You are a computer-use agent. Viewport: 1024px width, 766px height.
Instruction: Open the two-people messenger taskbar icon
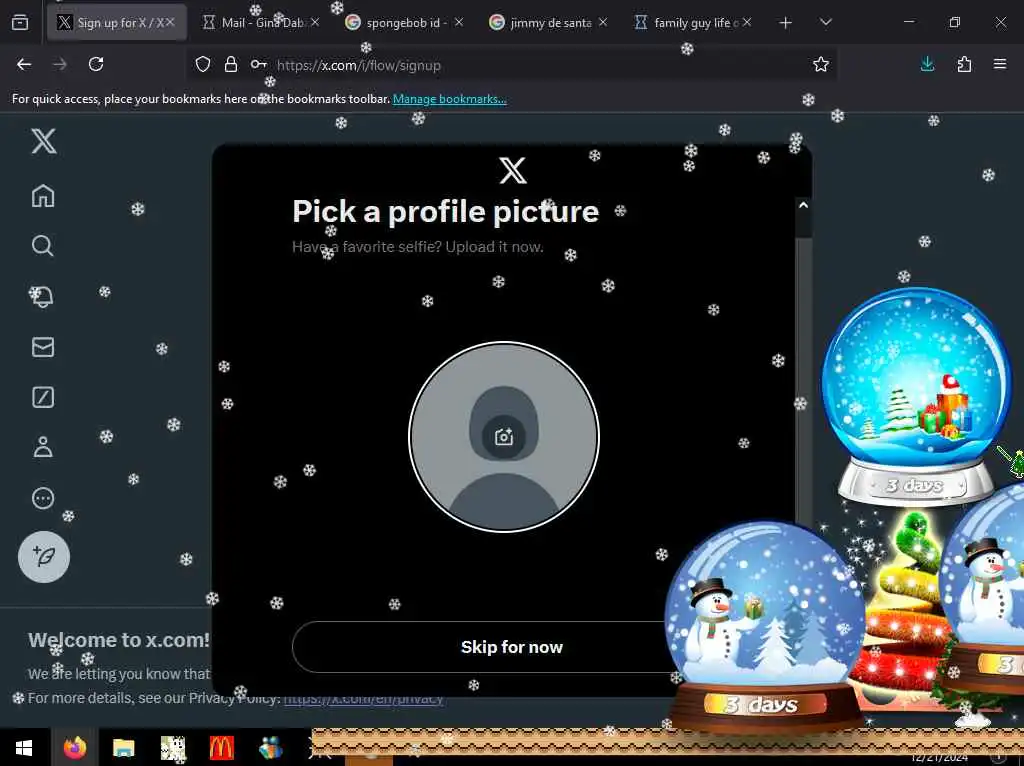click(270, 748)
